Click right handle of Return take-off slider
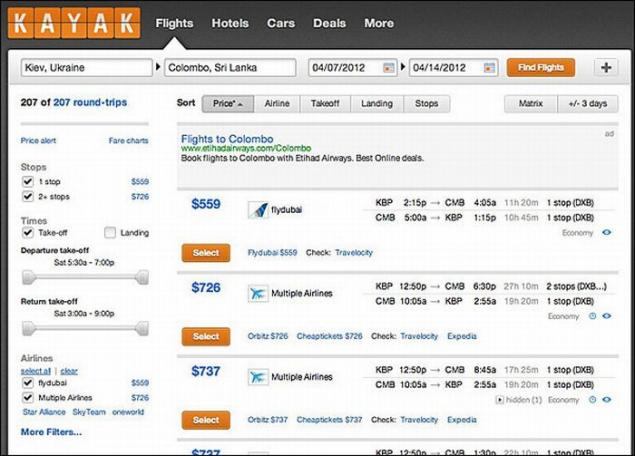This screenshot has width=635, height=456. coord(142,328)
